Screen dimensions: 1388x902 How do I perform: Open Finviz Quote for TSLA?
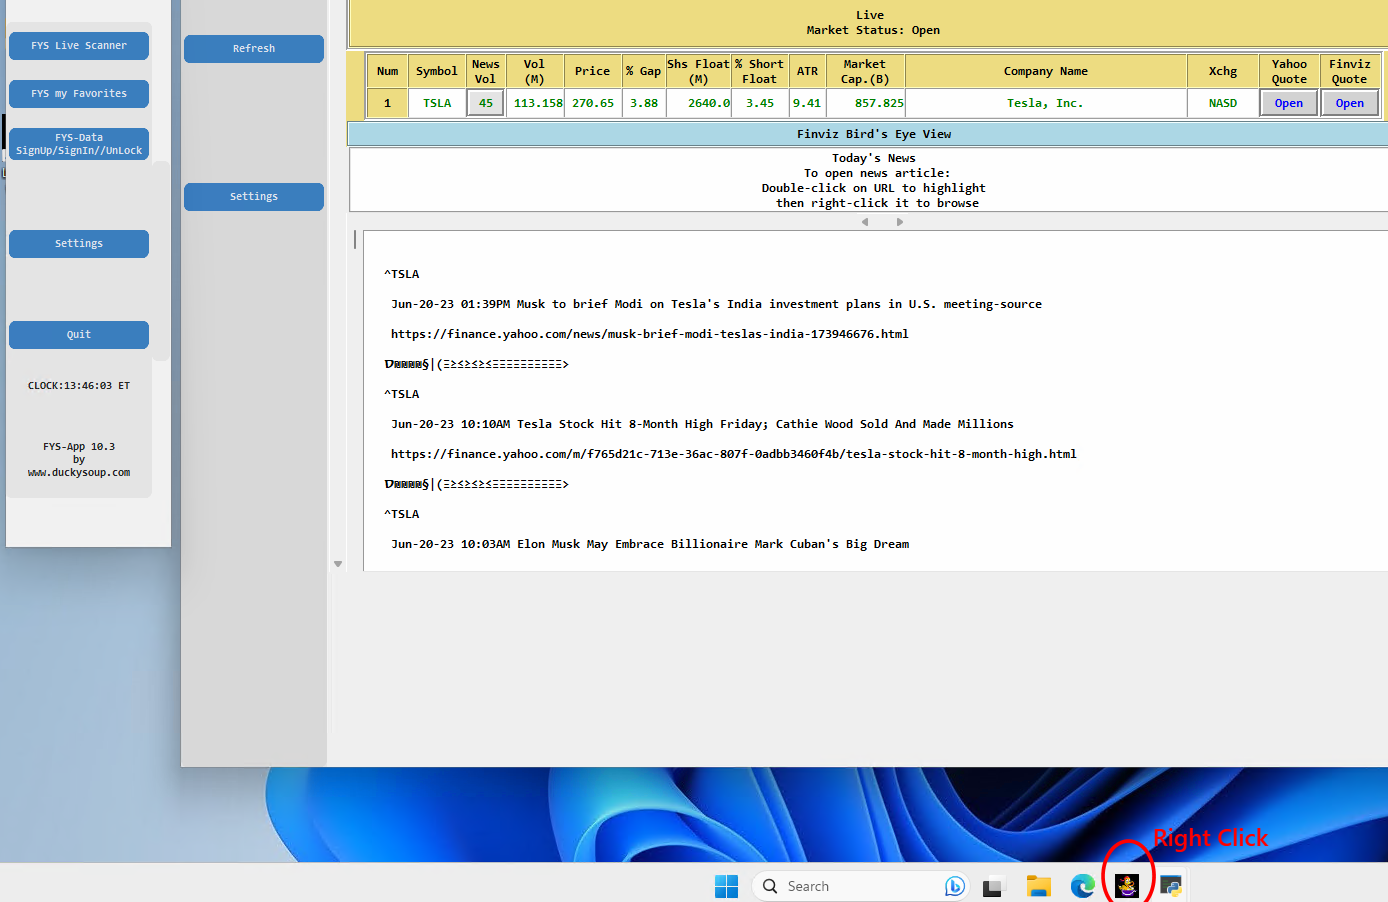pos(1350,103)
